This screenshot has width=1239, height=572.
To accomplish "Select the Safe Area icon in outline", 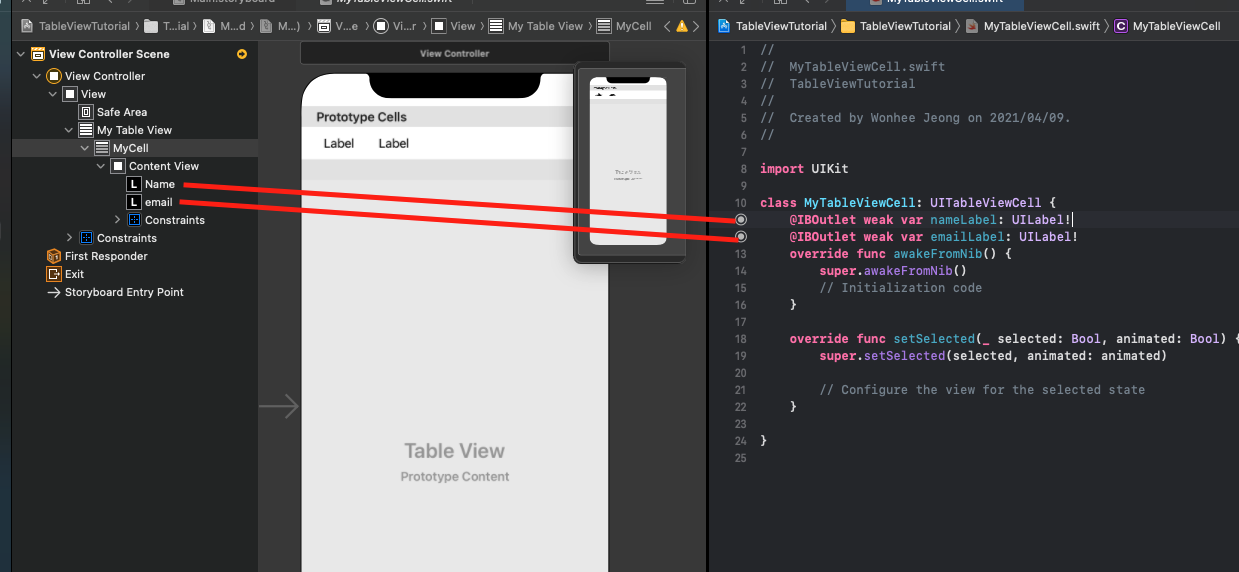I will [x=86, y=112].
